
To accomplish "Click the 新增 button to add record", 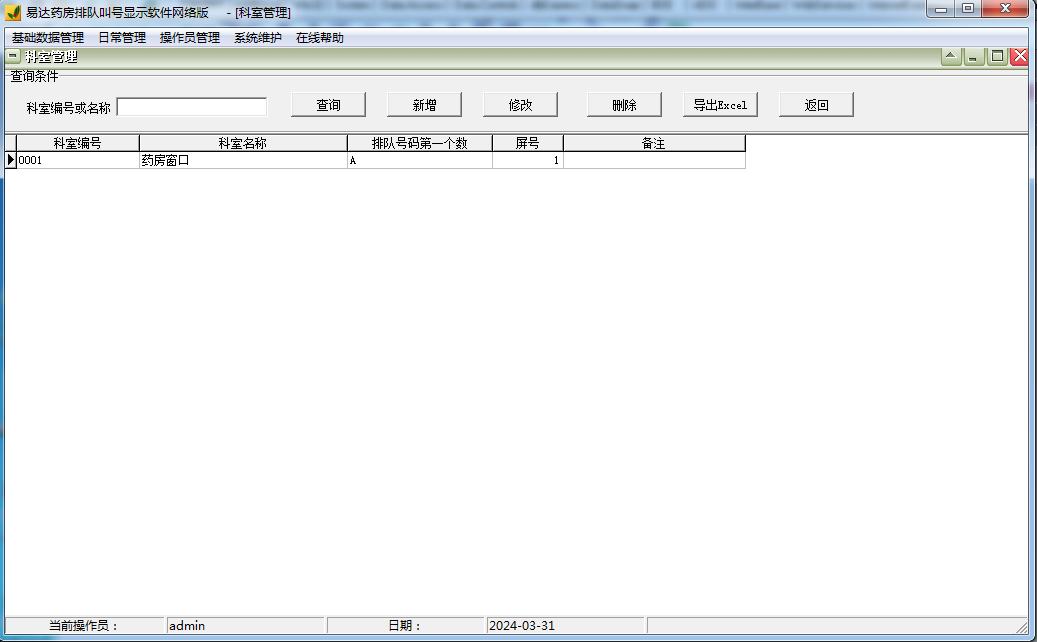I will 426,104.
